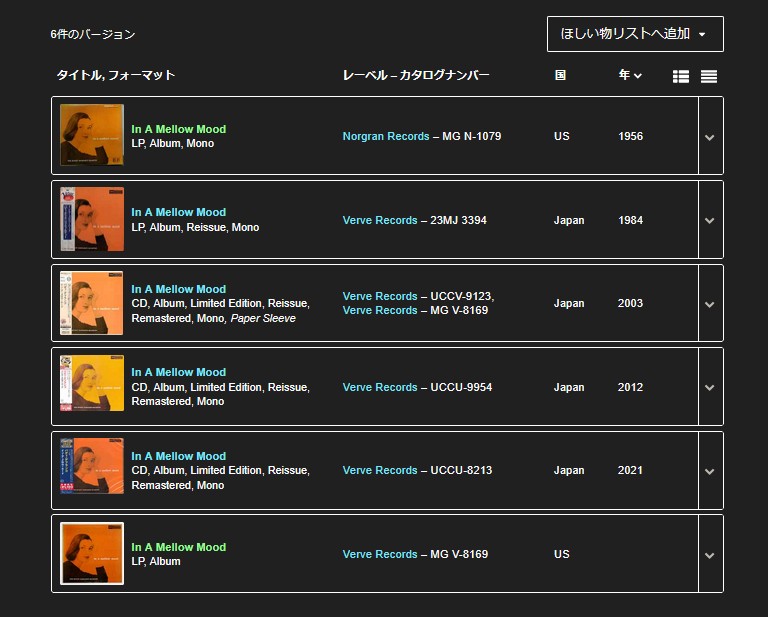Switch to the detailed list view icon
The image size is (768, 617).
point(681,76)
